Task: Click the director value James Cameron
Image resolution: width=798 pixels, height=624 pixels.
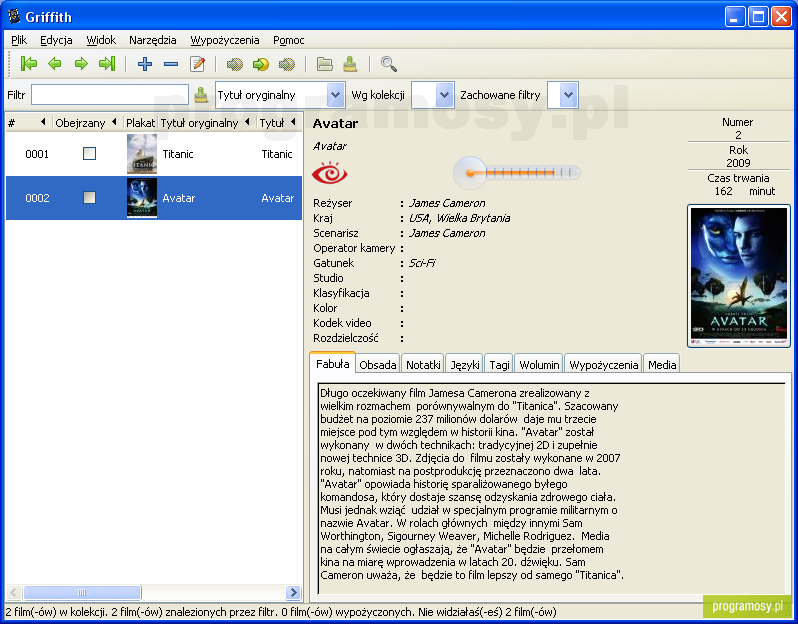Action: (x=447, y=203)
